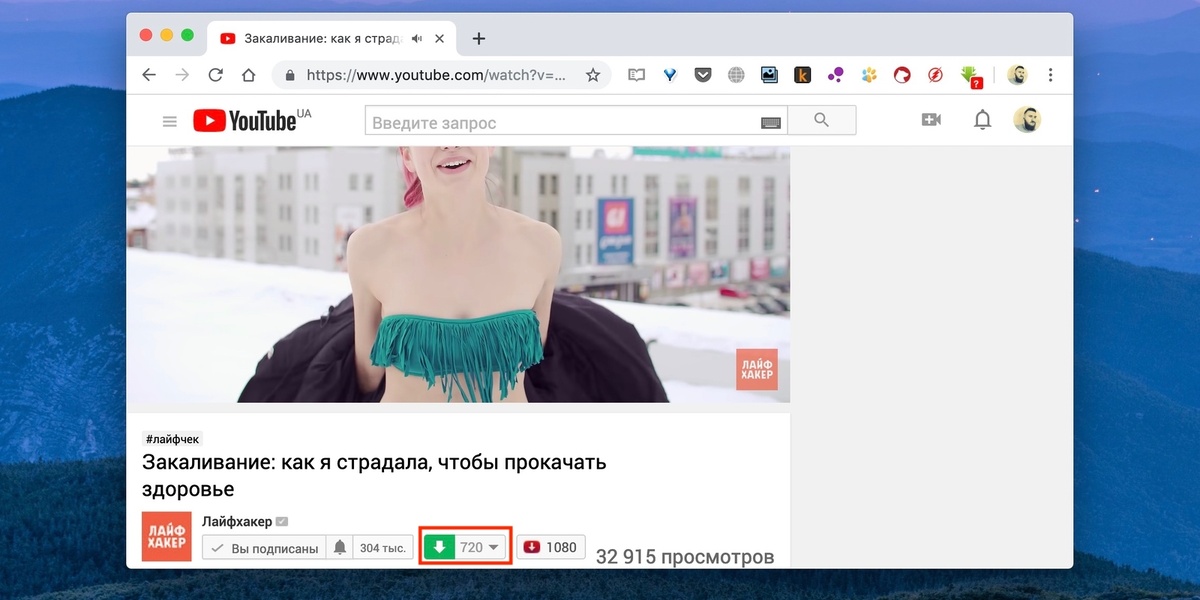
Task: Click the green 720 download arrow button
Action: (439, 547)
